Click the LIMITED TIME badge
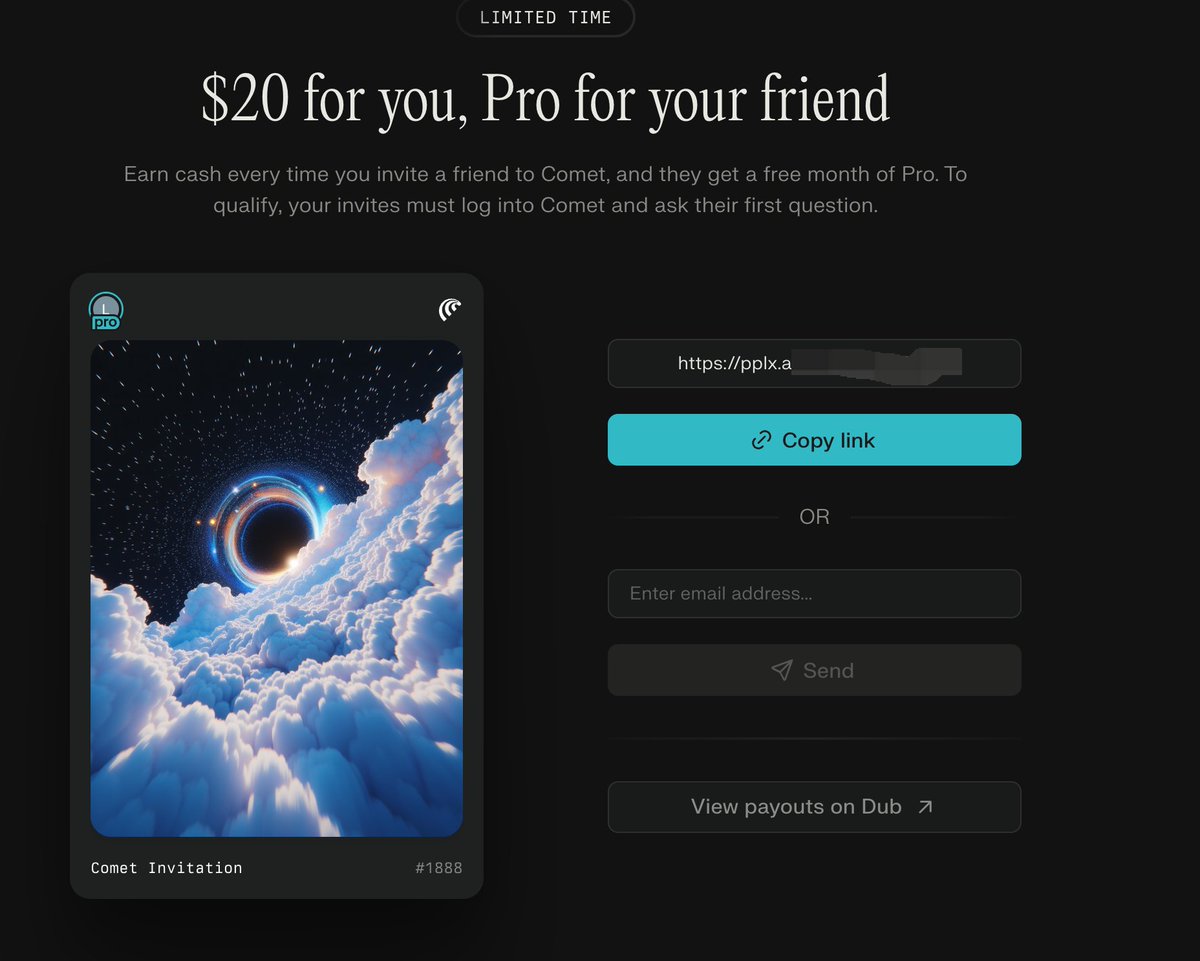The image size is (1200, 961). point(545,18)
